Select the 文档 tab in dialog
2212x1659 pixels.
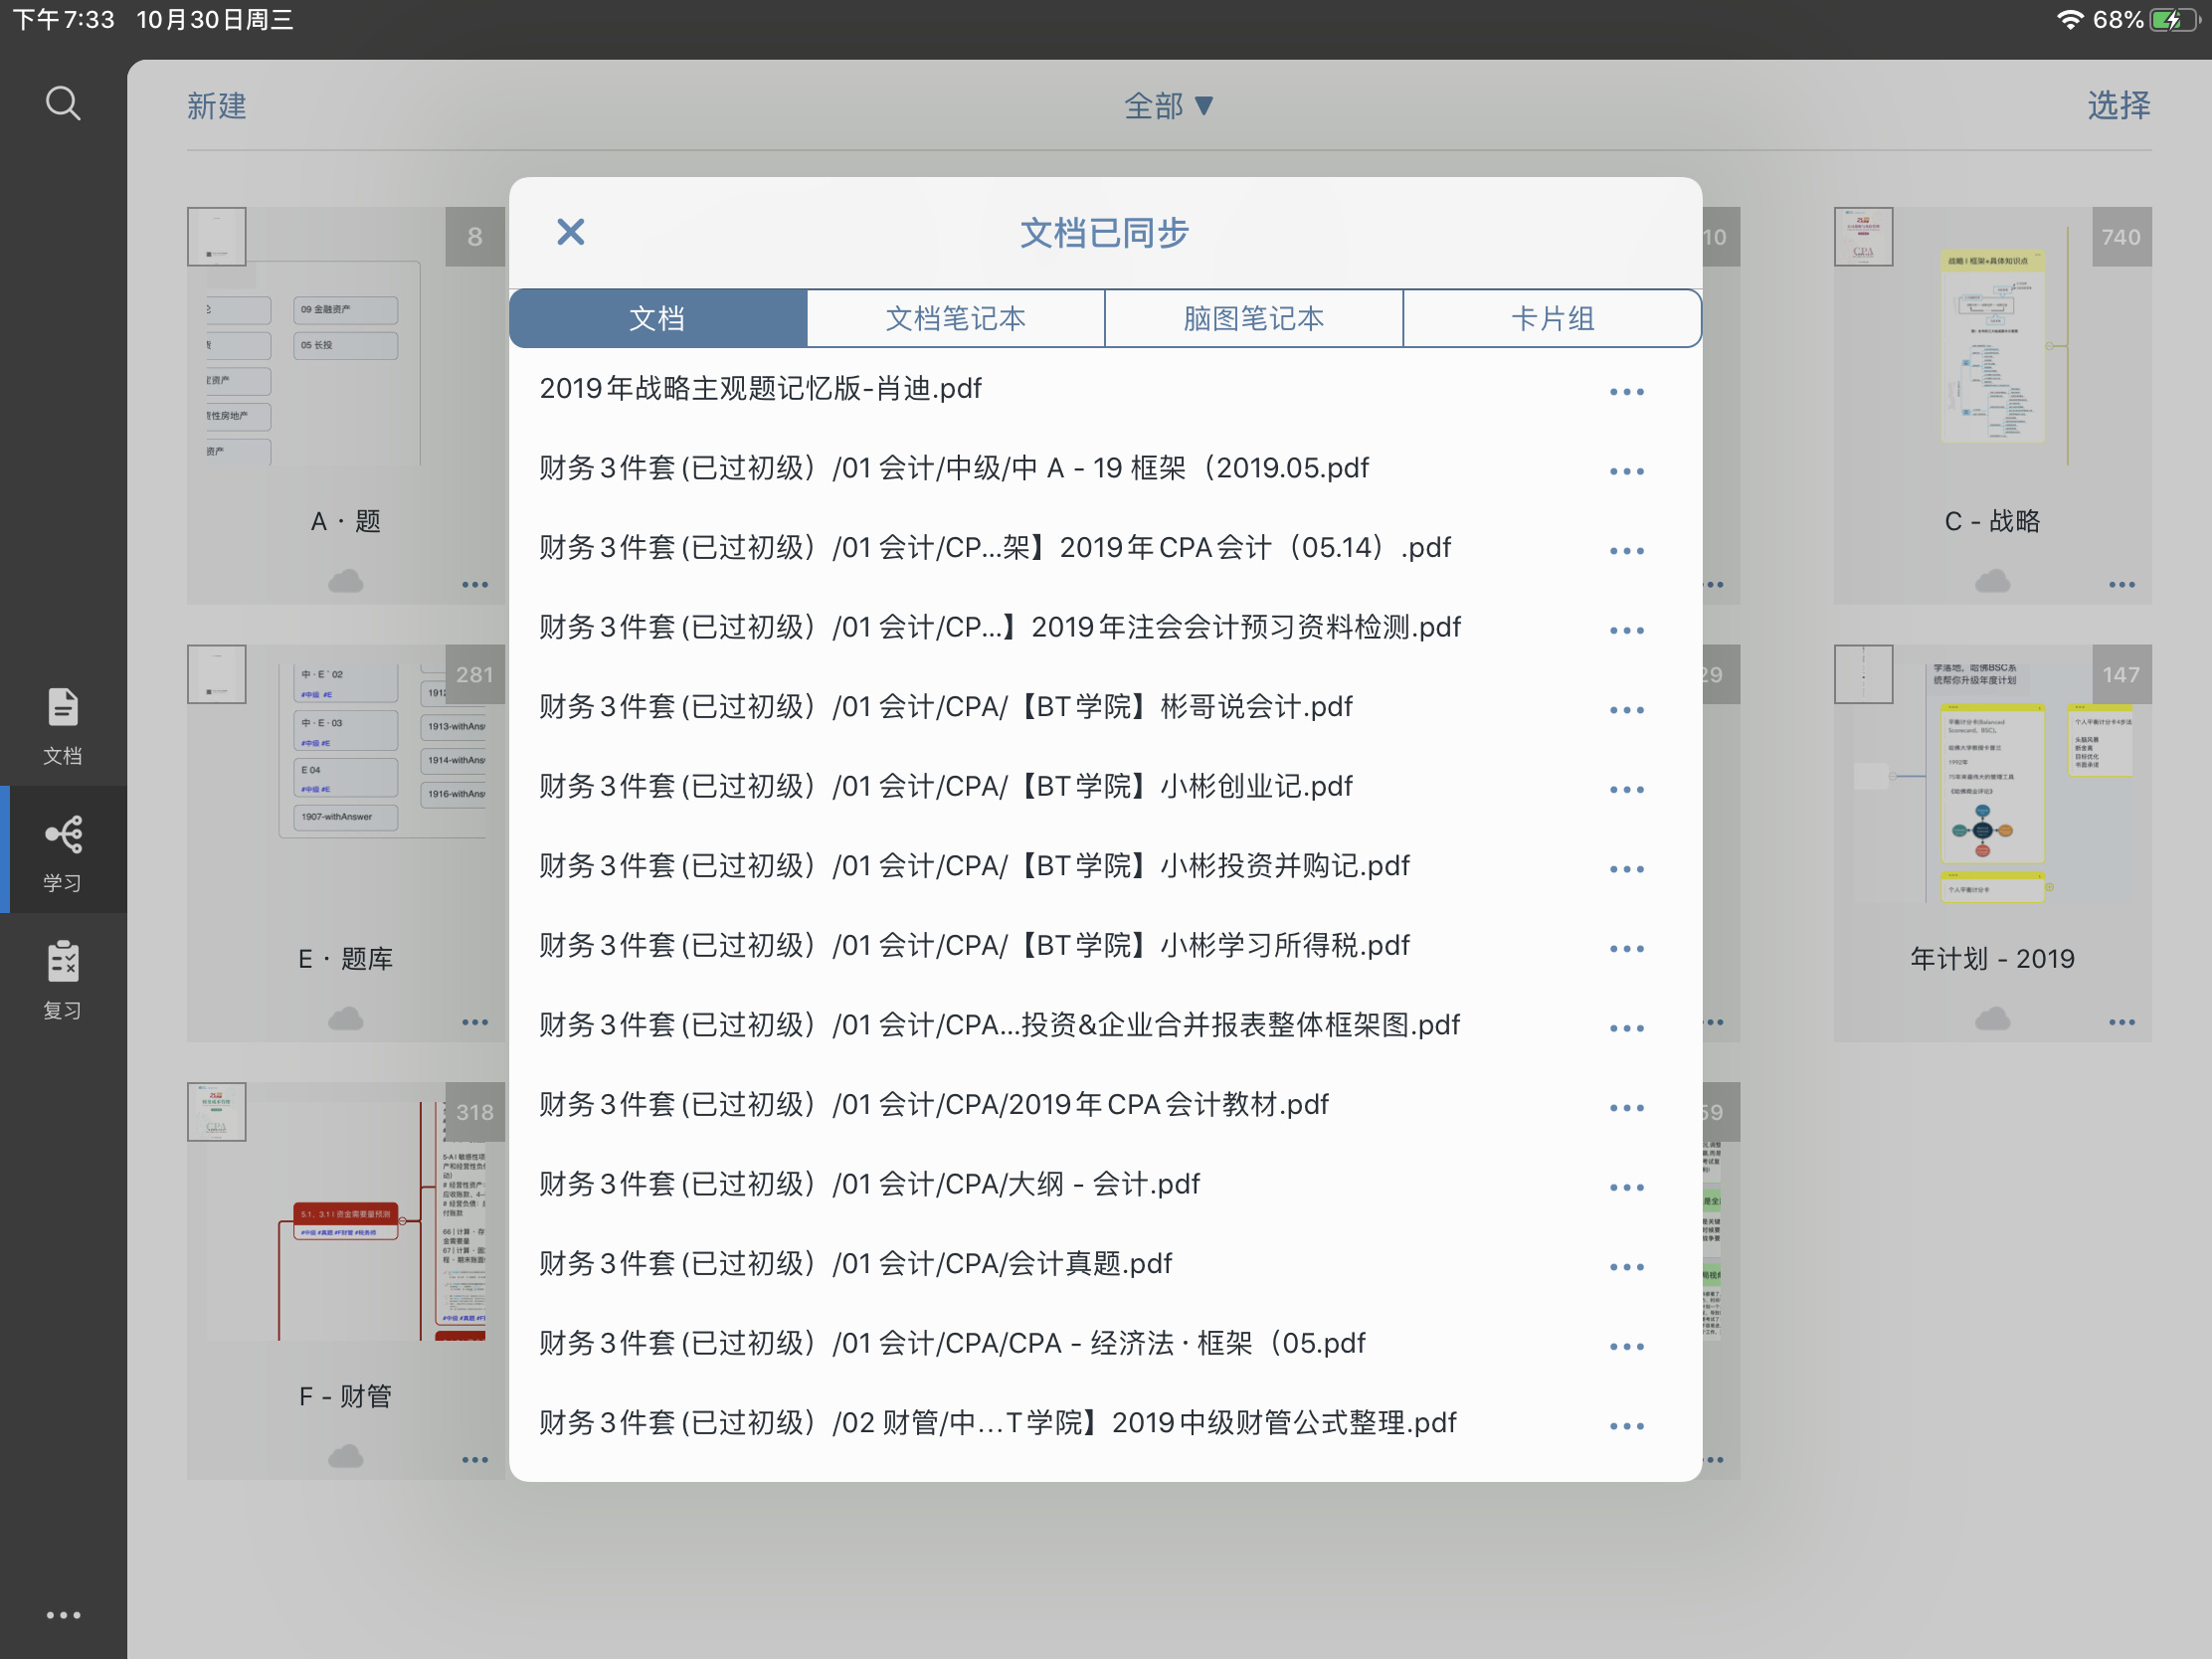658,318
